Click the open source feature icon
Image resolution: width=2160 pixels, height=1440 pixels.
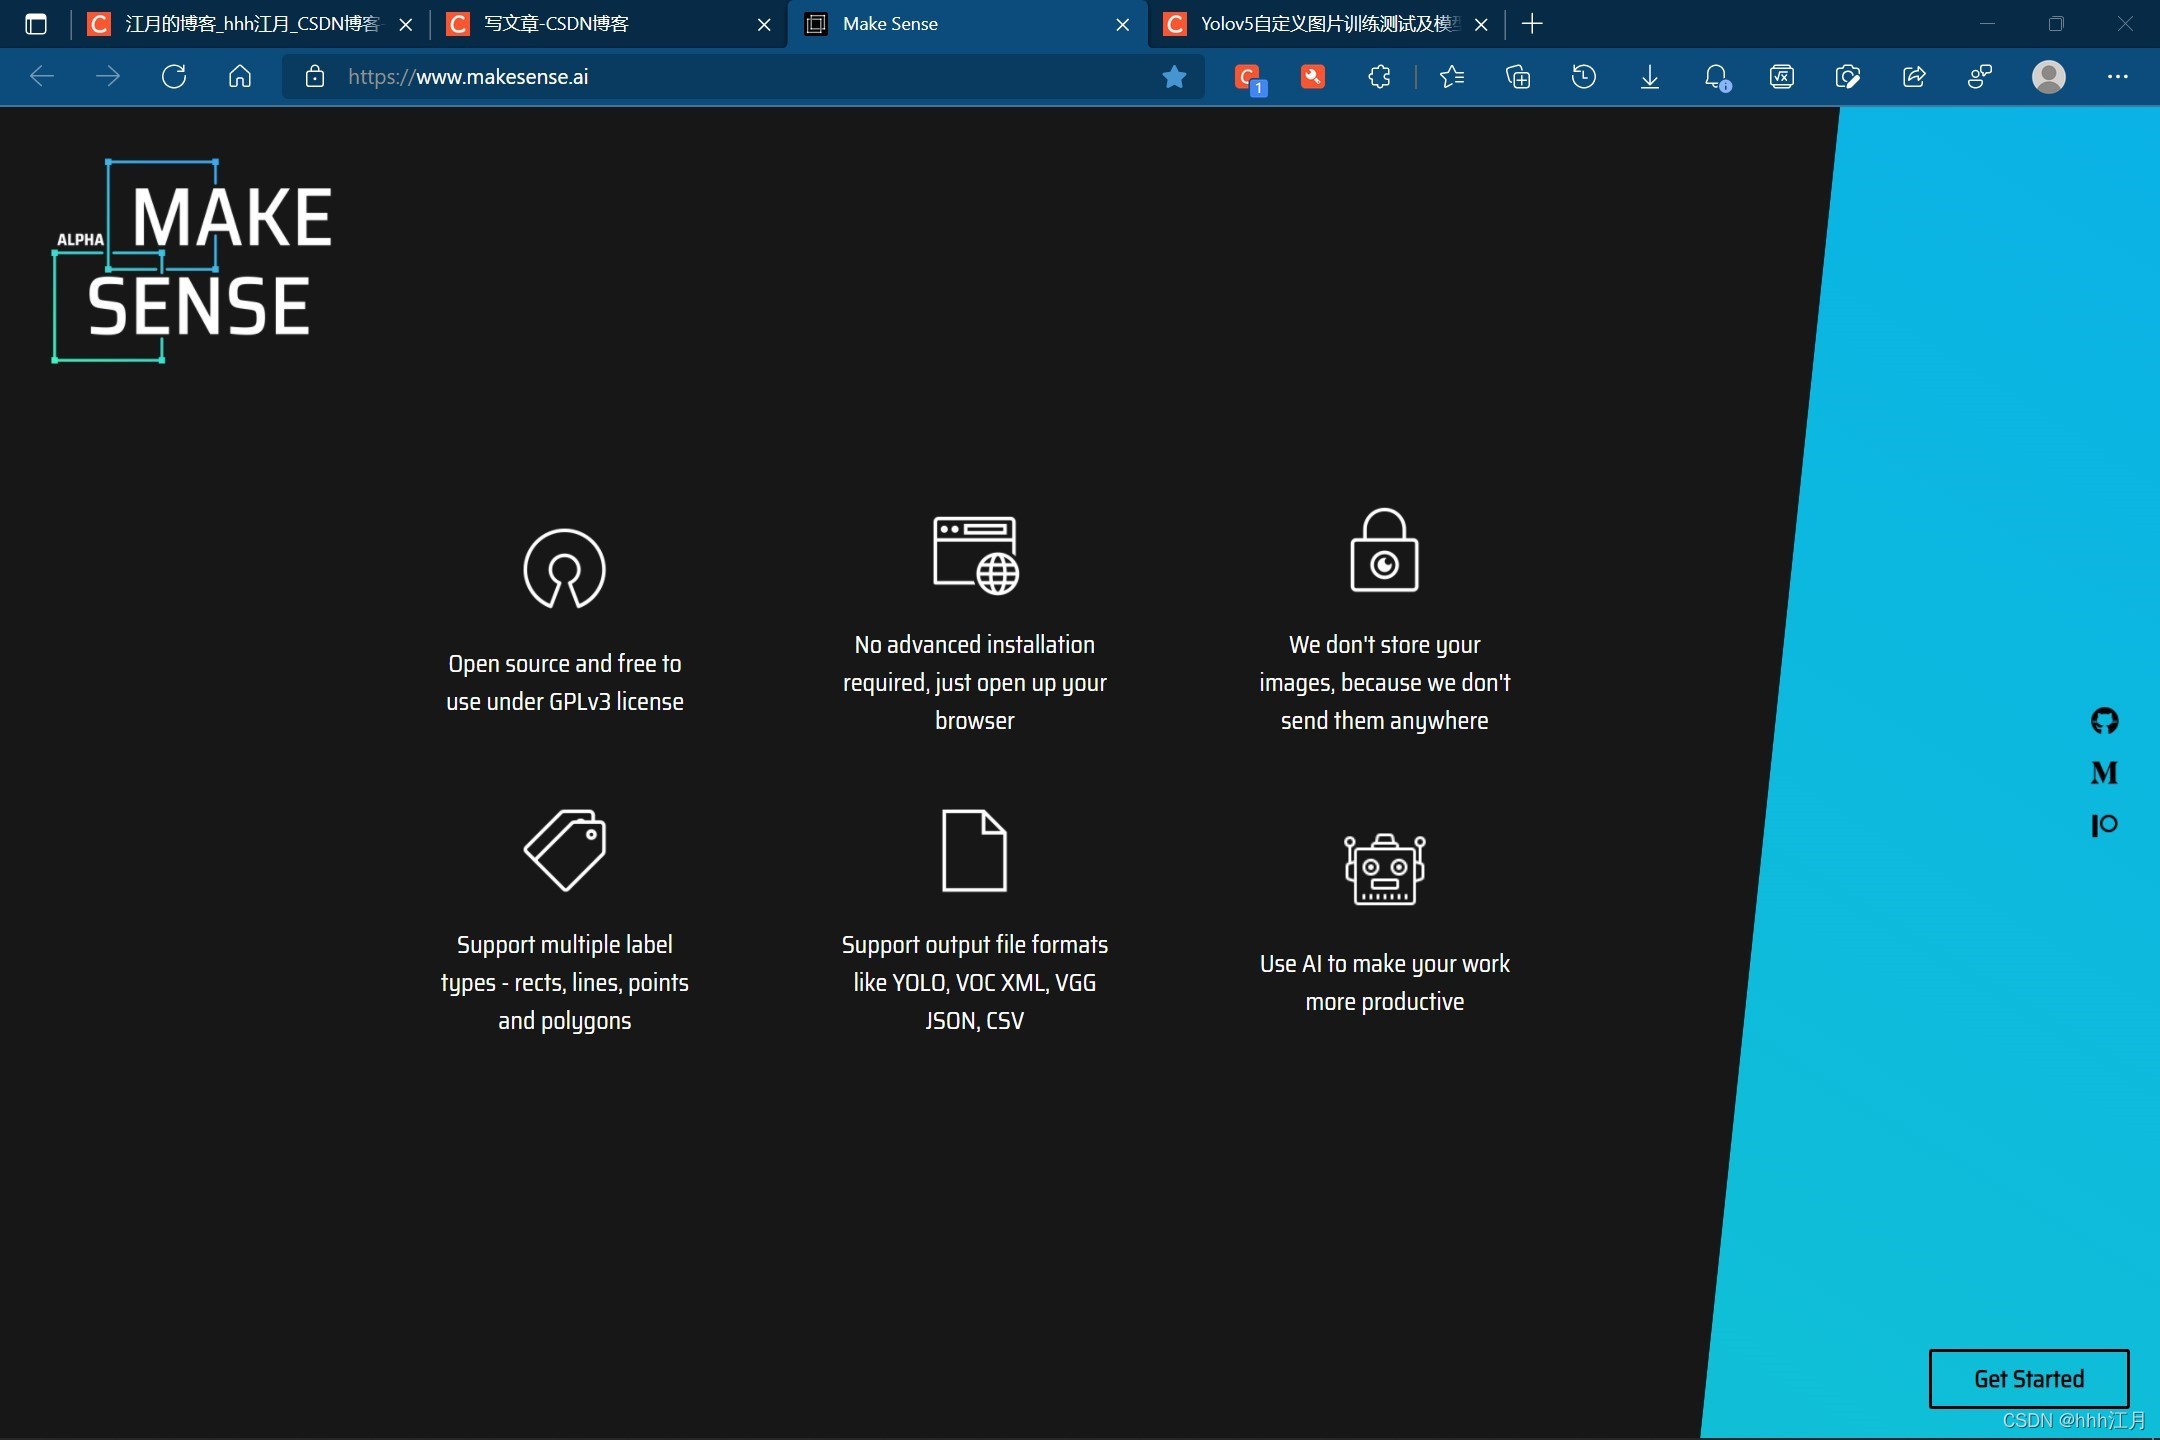564,568
